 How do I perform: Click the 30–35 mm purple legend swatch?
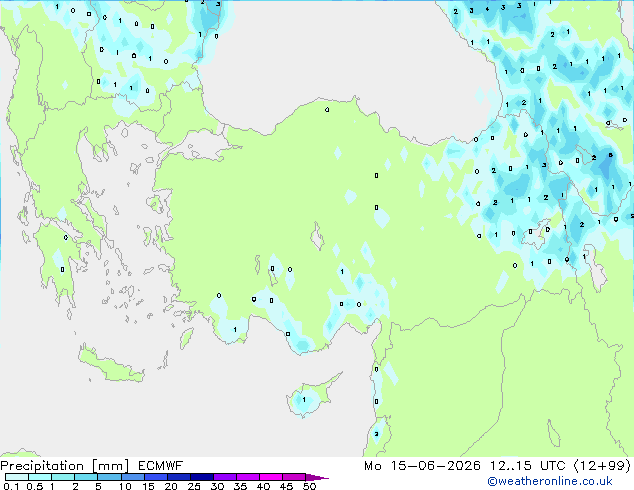(x=224, y=477)
